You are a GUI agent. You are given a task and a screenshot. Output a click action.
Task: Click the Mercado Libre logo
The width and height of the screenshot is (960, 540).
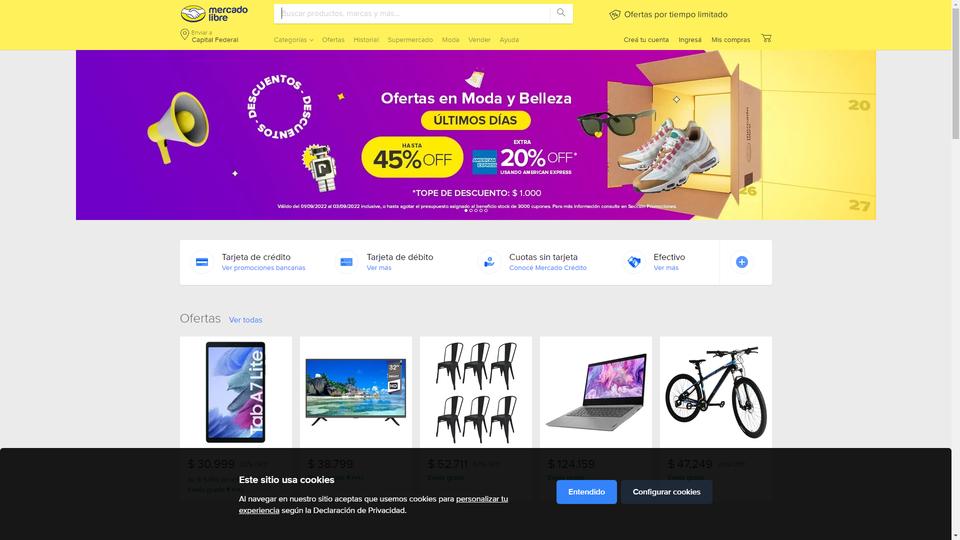tap(214, 13)
